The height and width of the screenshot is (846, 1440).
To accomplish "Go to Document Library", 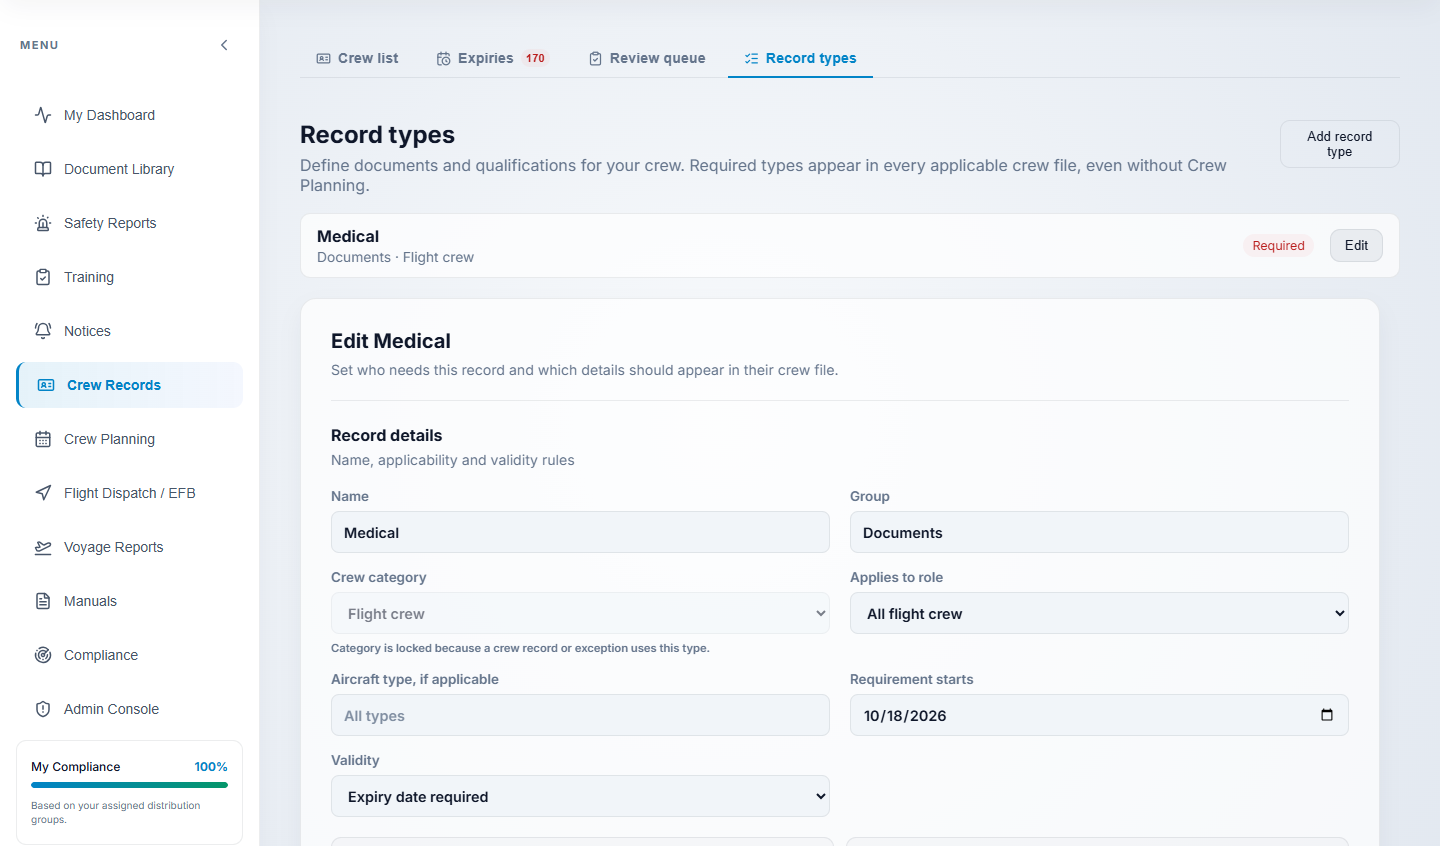I will pos(129,169).
